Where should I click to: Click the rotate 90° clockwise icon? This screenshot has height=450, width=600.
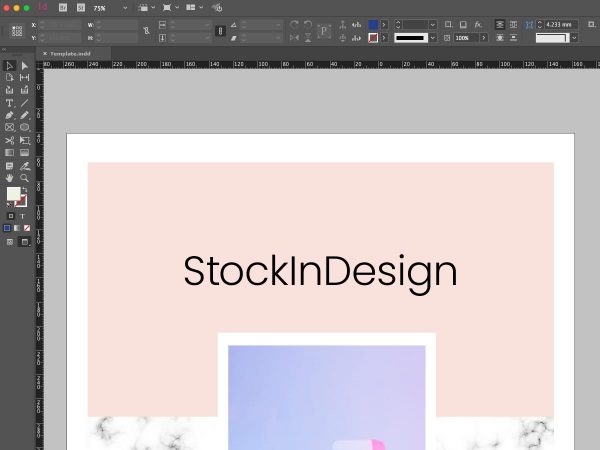coord(294,24)
